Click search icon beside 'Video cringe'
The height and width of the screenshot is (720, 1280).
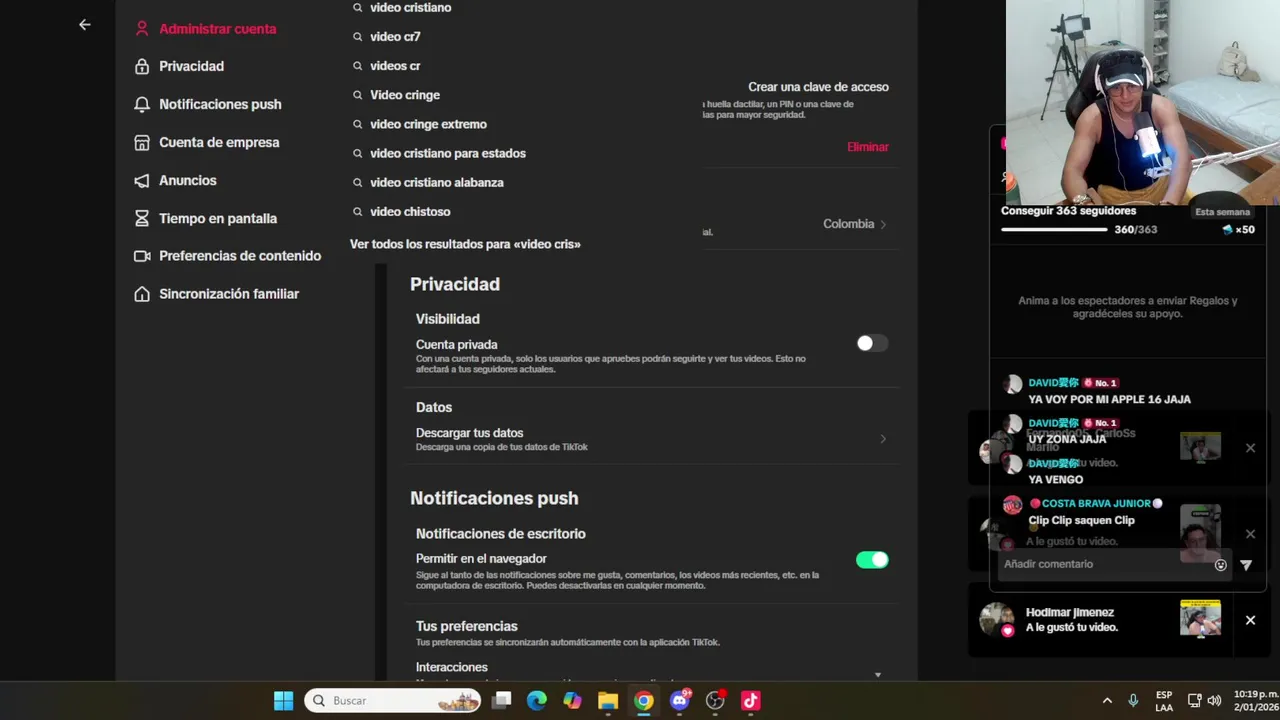pos(358,95)
